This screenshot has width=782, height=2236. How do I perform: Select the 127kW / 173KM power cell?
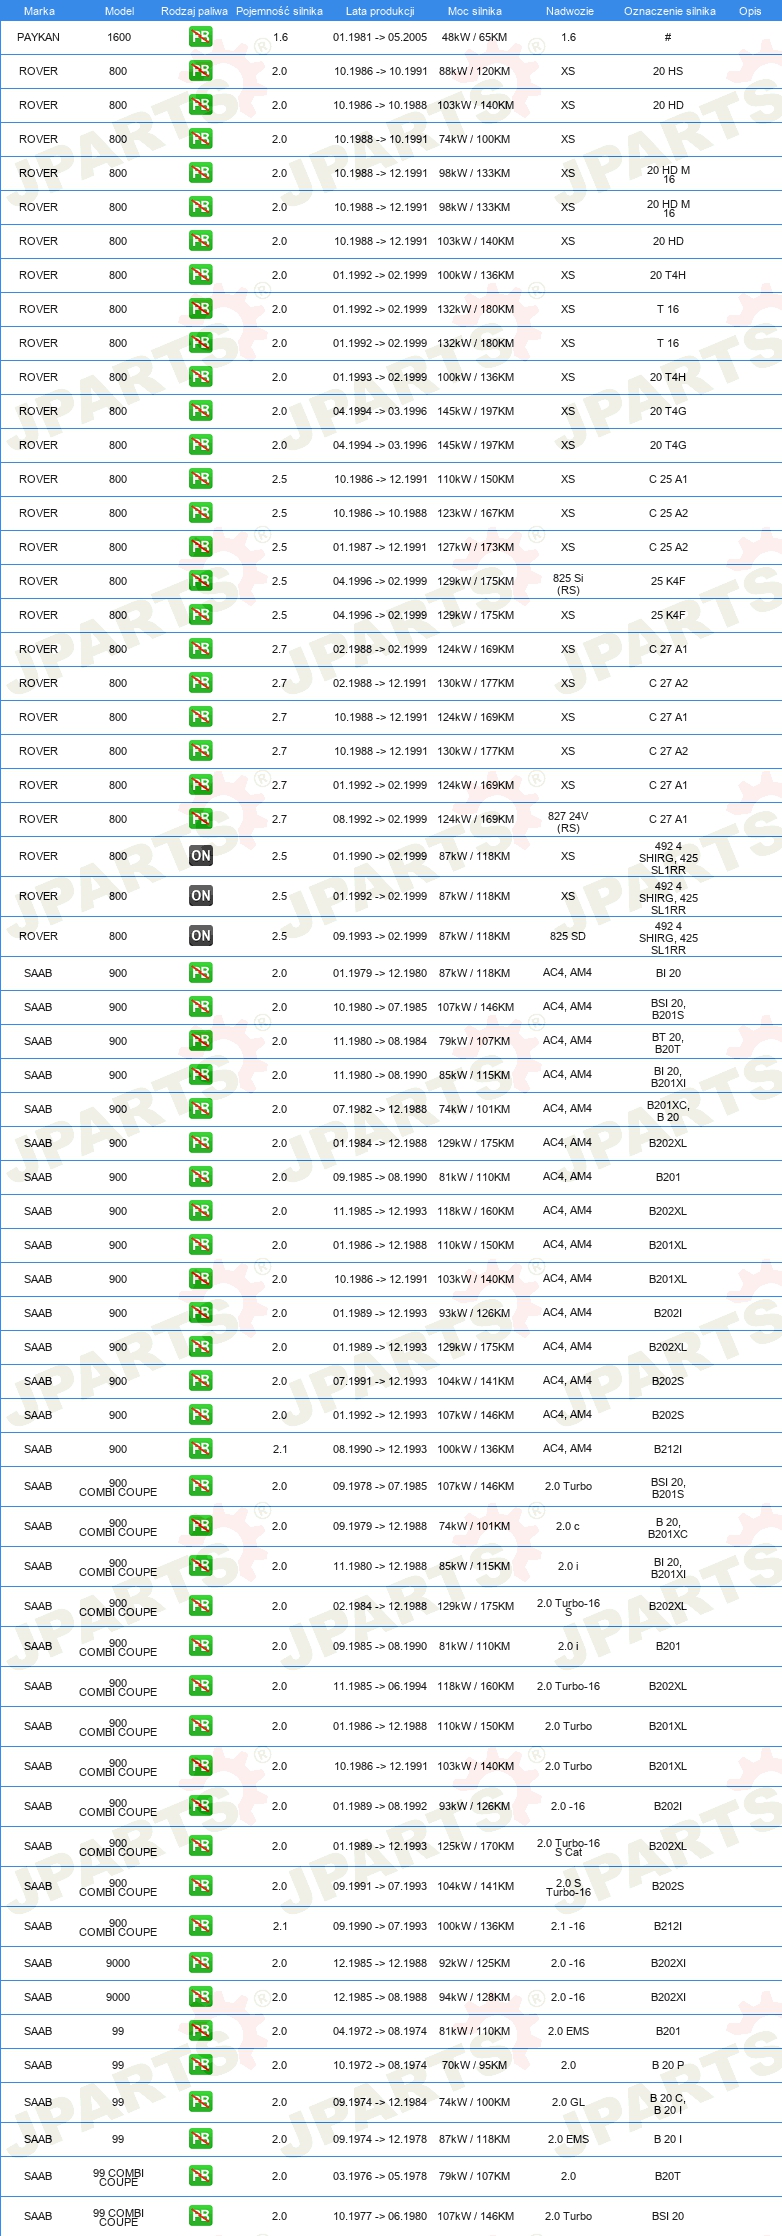click(x=475, y=547)
